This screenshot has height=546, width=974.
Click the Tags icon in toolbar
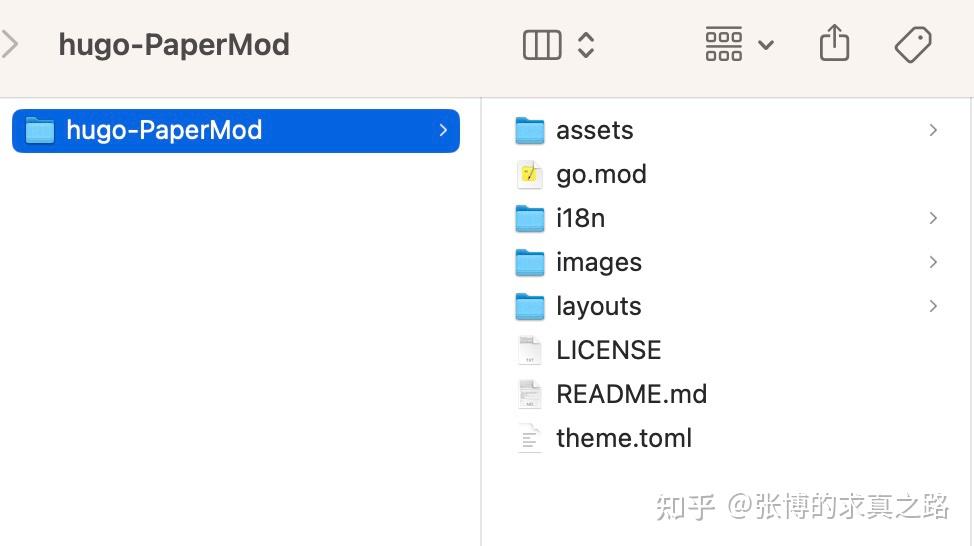[912, 45]
